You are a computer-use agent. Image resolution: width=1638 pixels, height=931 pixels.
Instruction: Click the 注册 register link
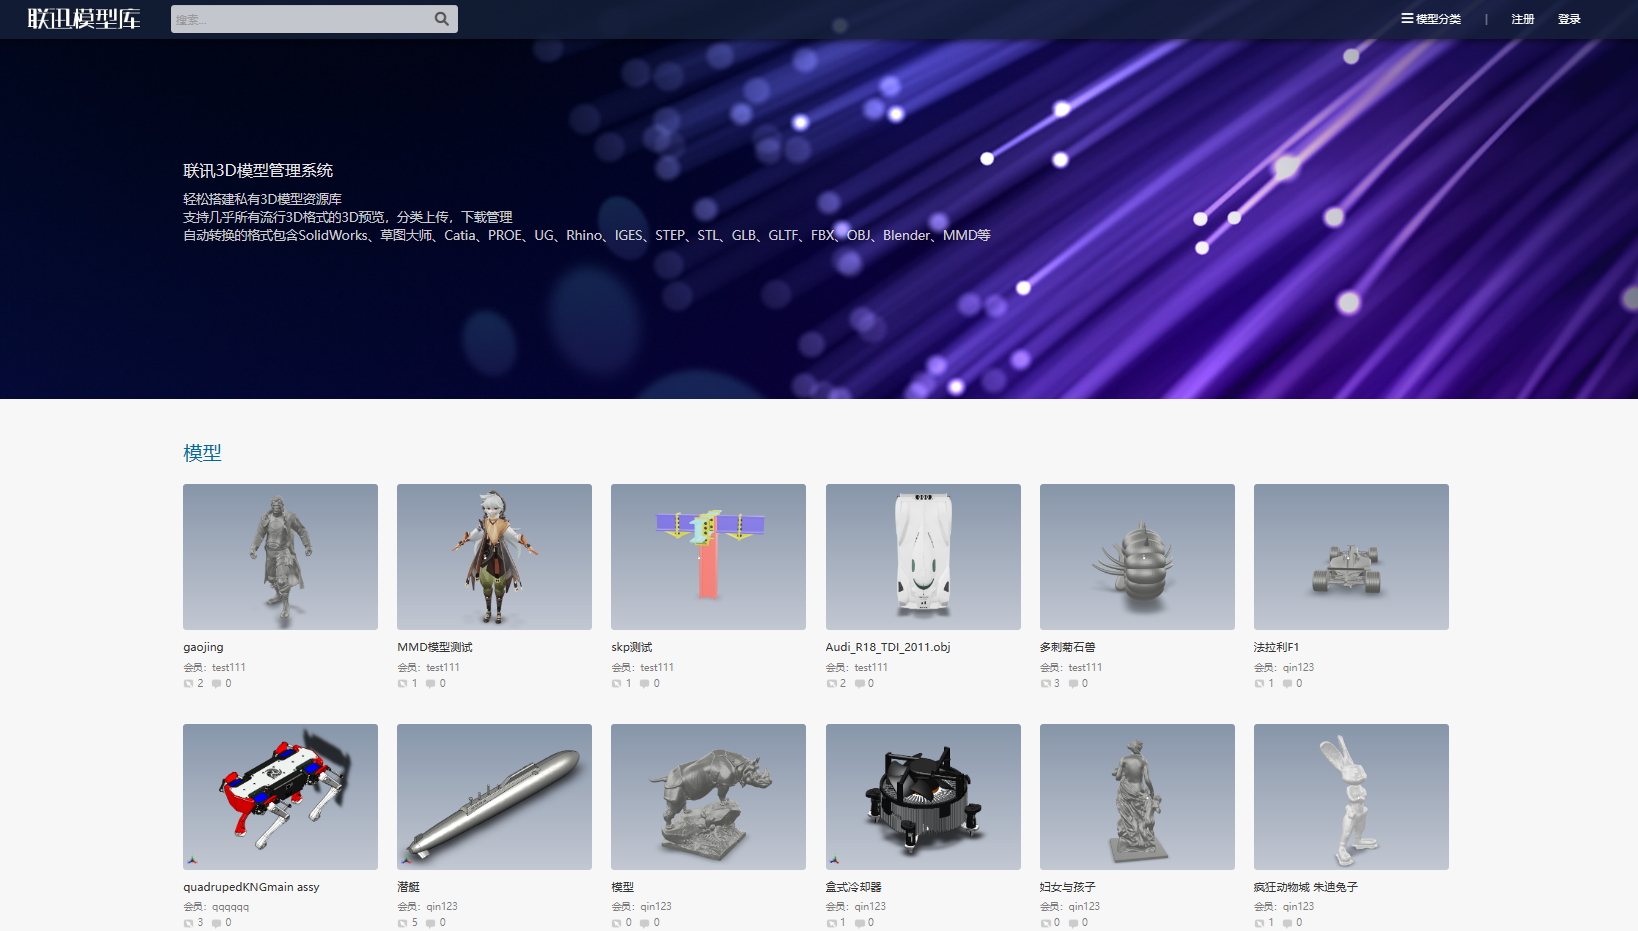1522,19
